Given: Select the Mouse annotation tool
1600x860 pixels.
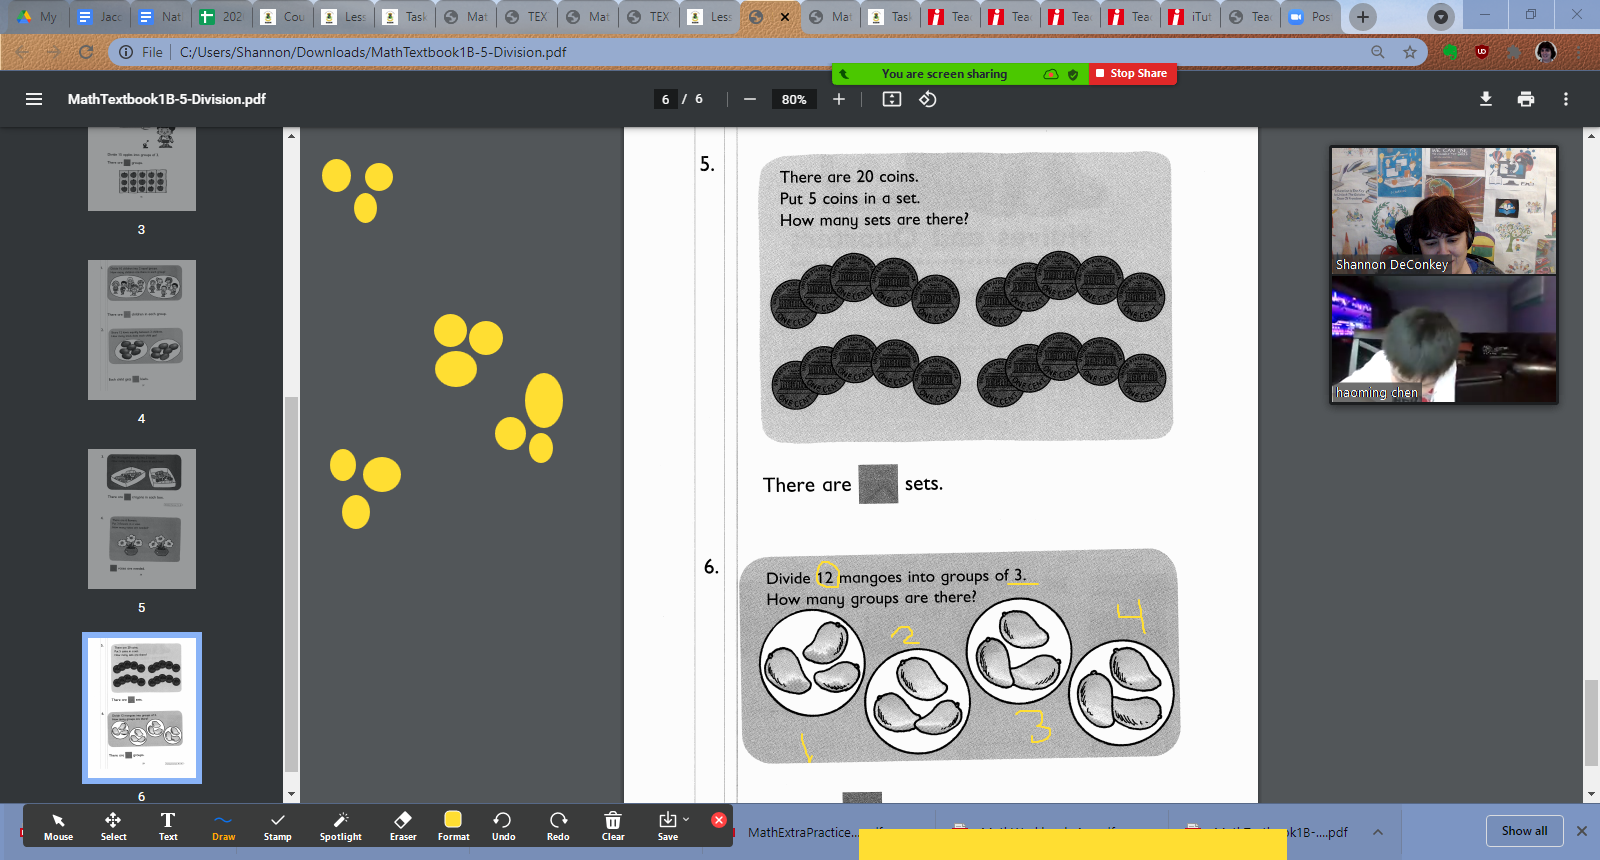Looking at the screenshot, I should point(58,826).
